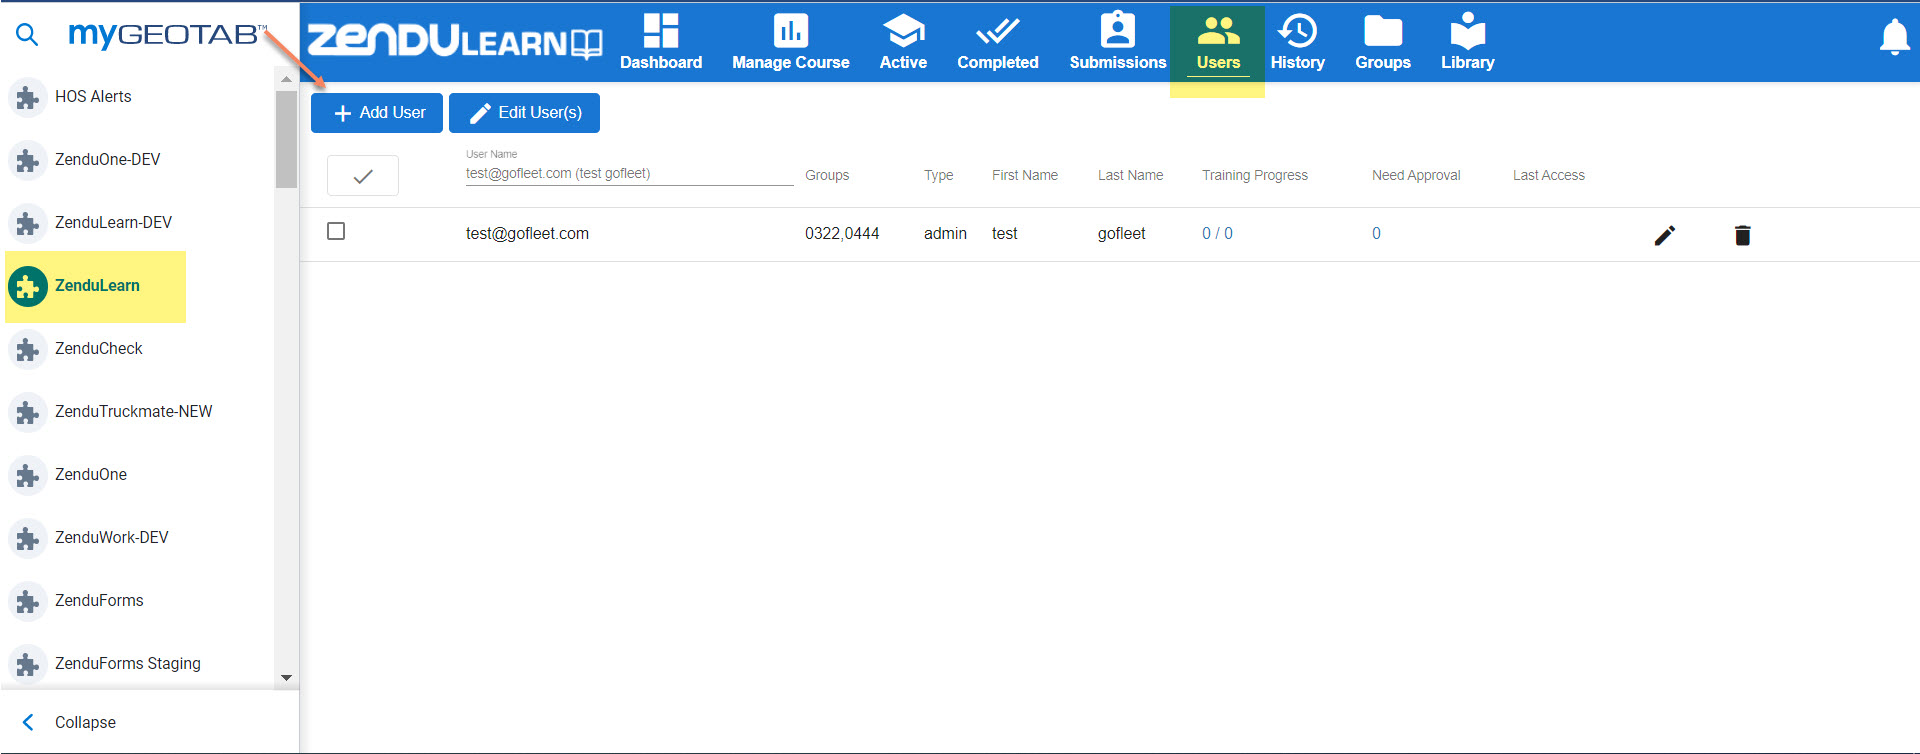This screenshot has height=754, width=1920.
Task: Click the sidebar scrollbar thumb
Action: point(286,139)
